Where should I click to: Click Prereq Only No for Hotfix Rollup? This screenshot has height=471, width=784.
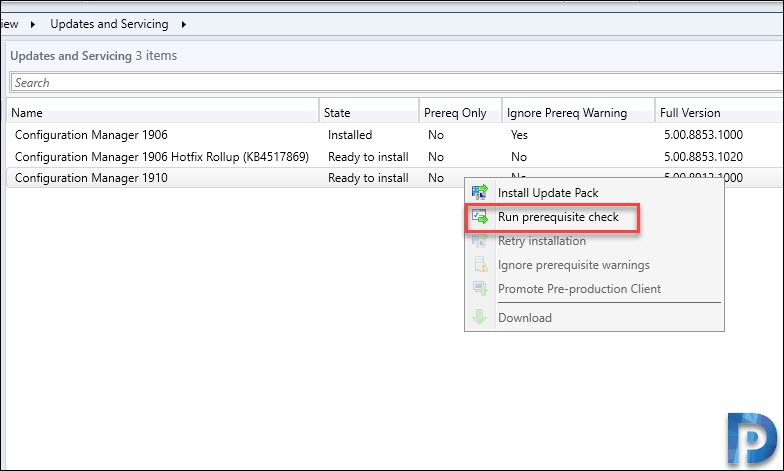click(436, 156)
